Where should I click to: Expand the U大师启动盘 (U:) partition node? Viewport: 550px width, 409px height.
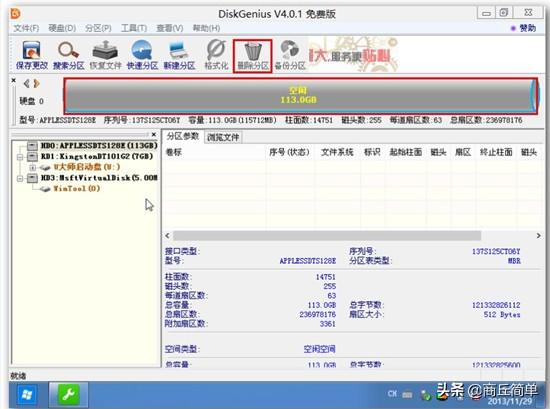click(32, 167)
